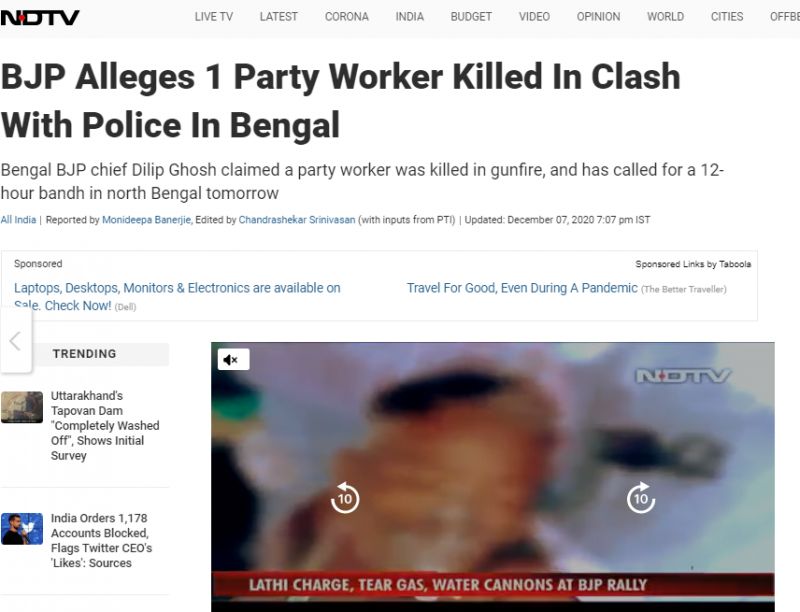
Task: Open Travel For Good sponsored link
Action: coord(522,288)
